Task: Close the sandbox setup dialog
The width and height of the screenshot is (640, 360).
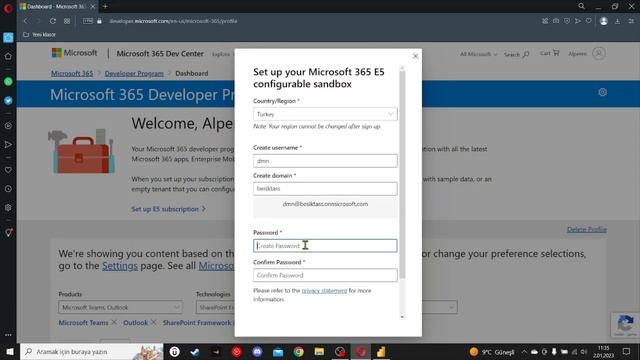Action: (x=415, y=56)
